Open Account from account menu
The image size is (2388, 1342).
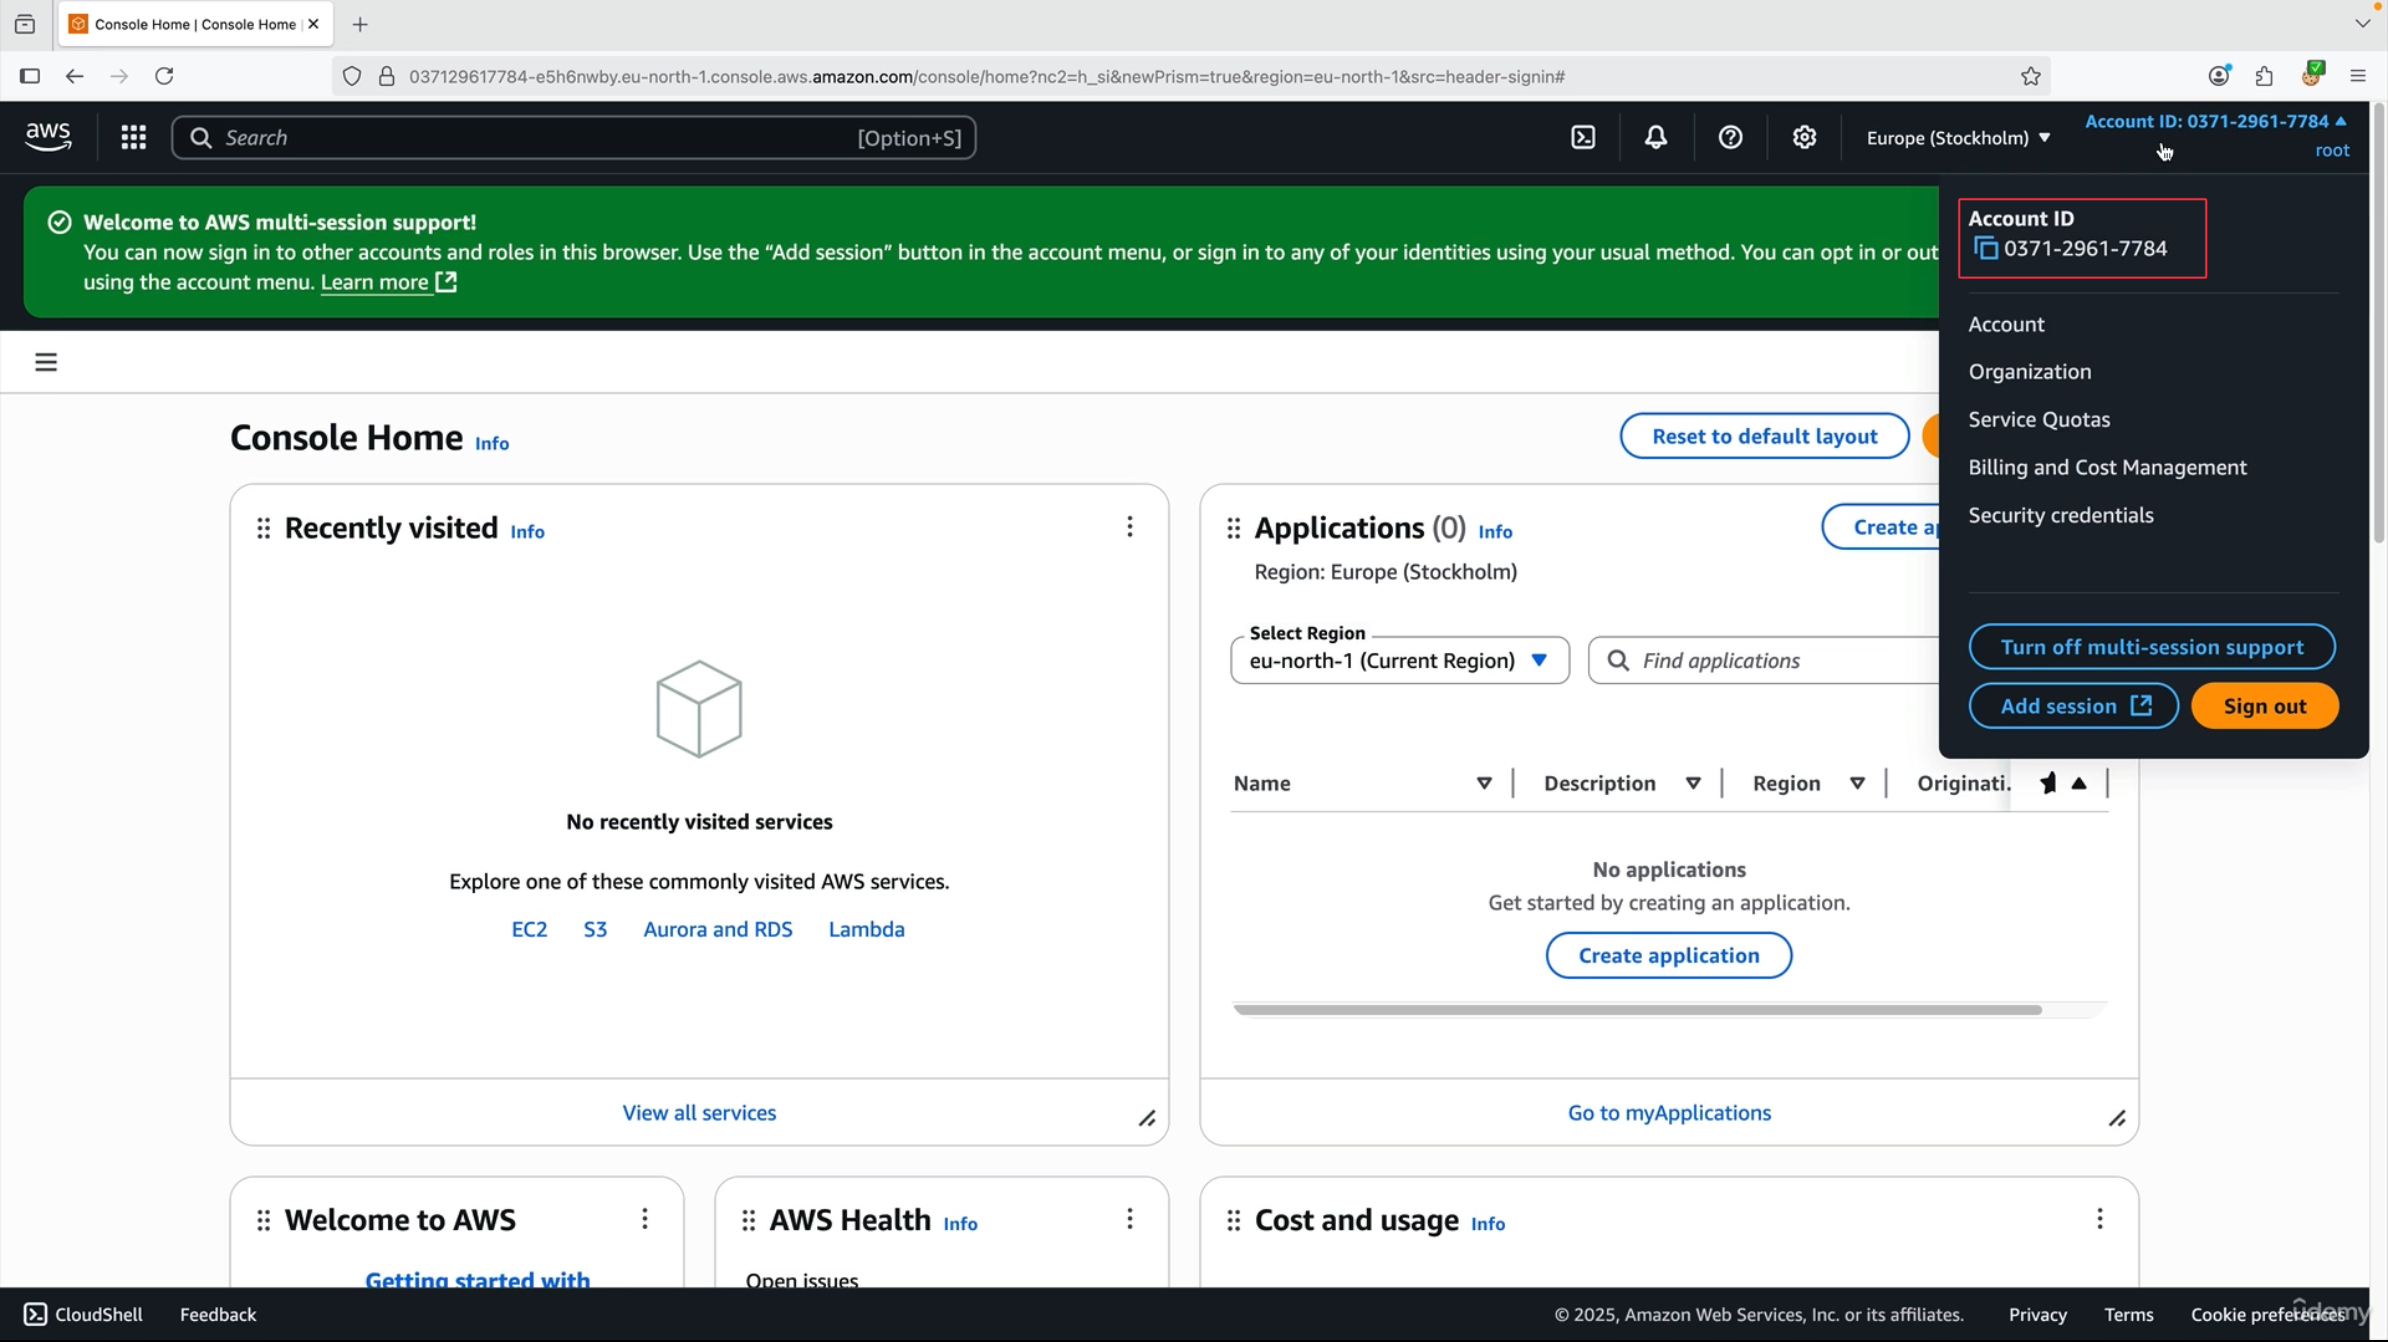[x=2006, y=324]
